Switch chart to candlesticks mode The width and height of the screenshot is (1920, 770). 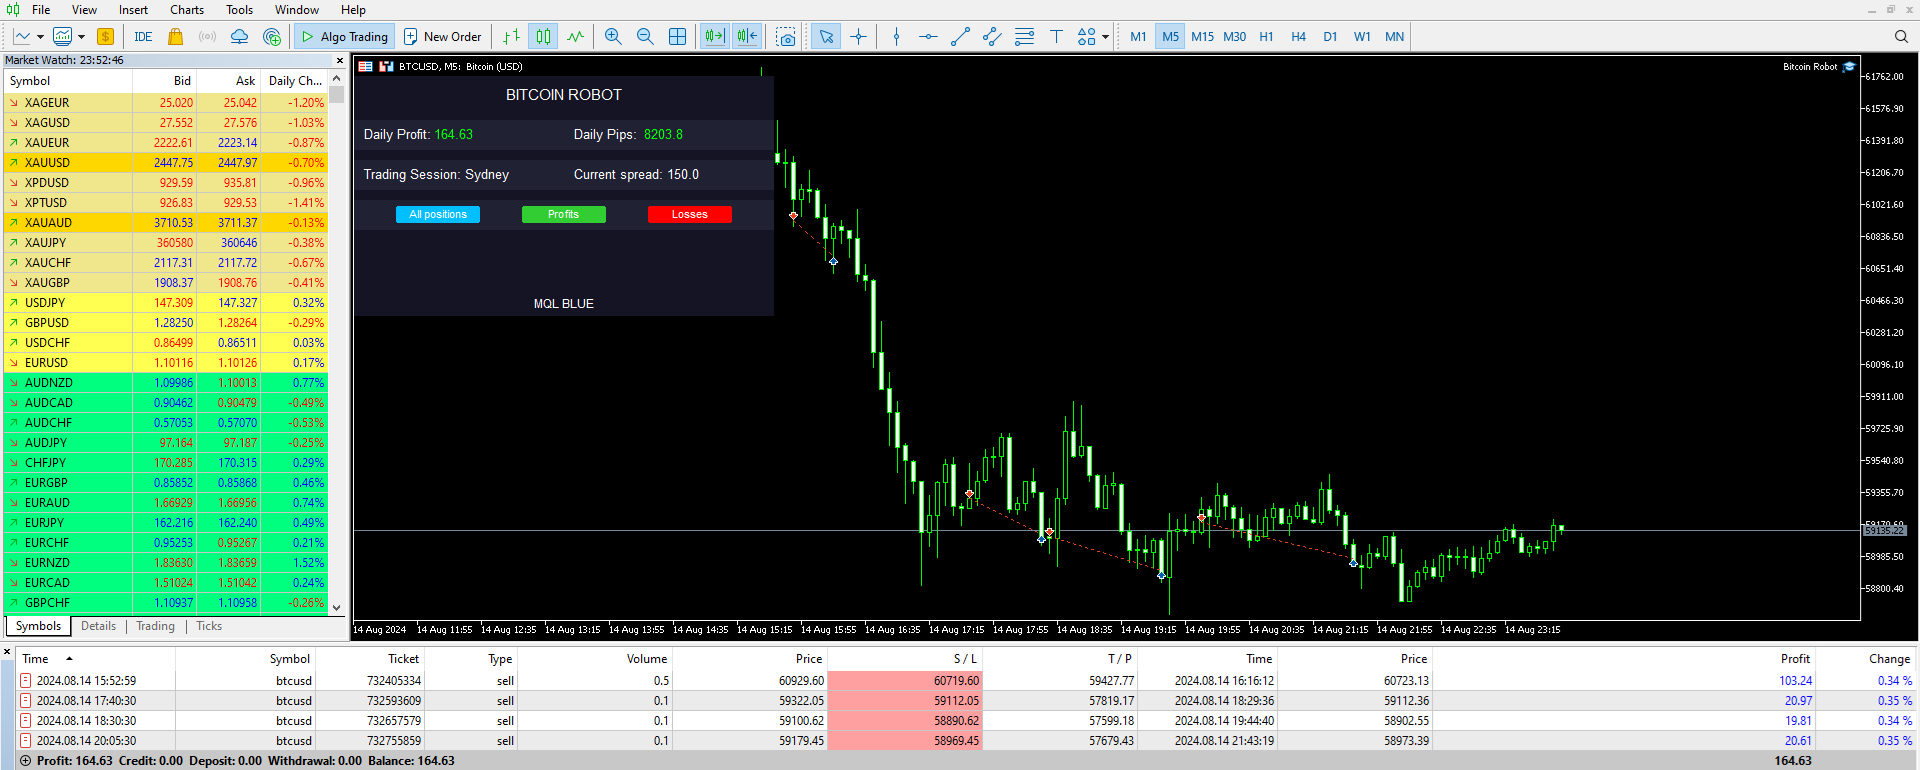tap(543, 37)
